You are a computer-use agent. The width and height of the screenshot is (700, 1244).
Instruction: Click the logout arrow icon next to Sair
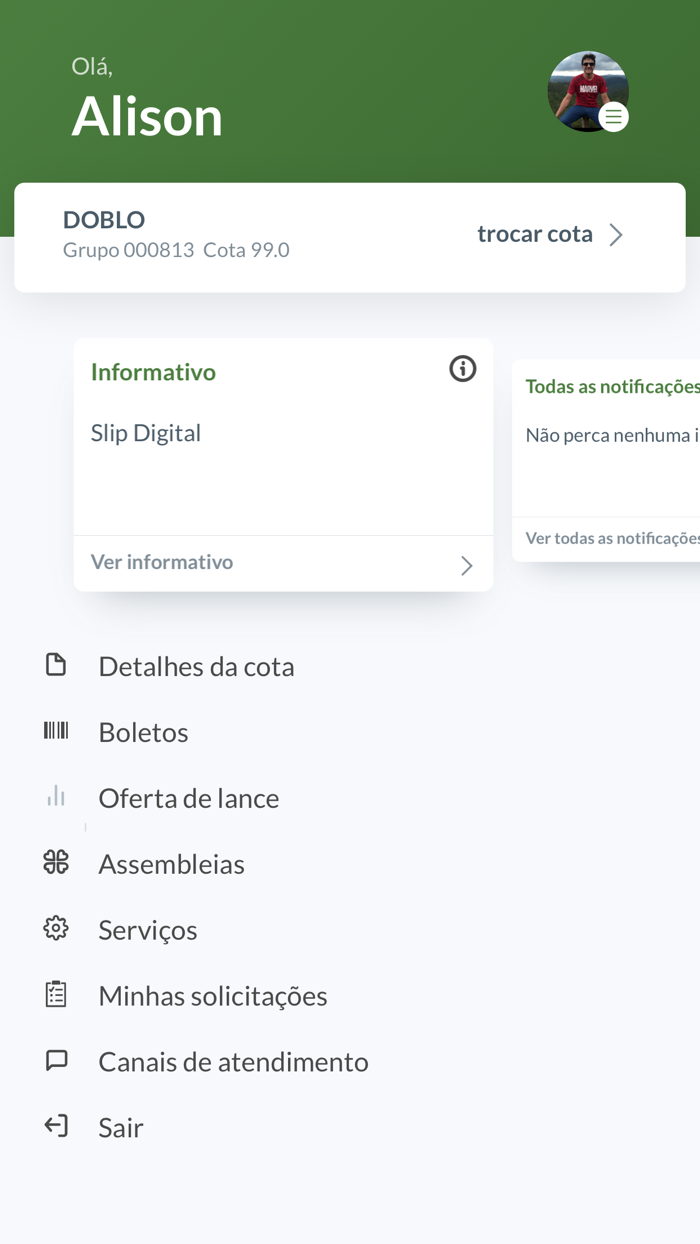pos(57,1126)
